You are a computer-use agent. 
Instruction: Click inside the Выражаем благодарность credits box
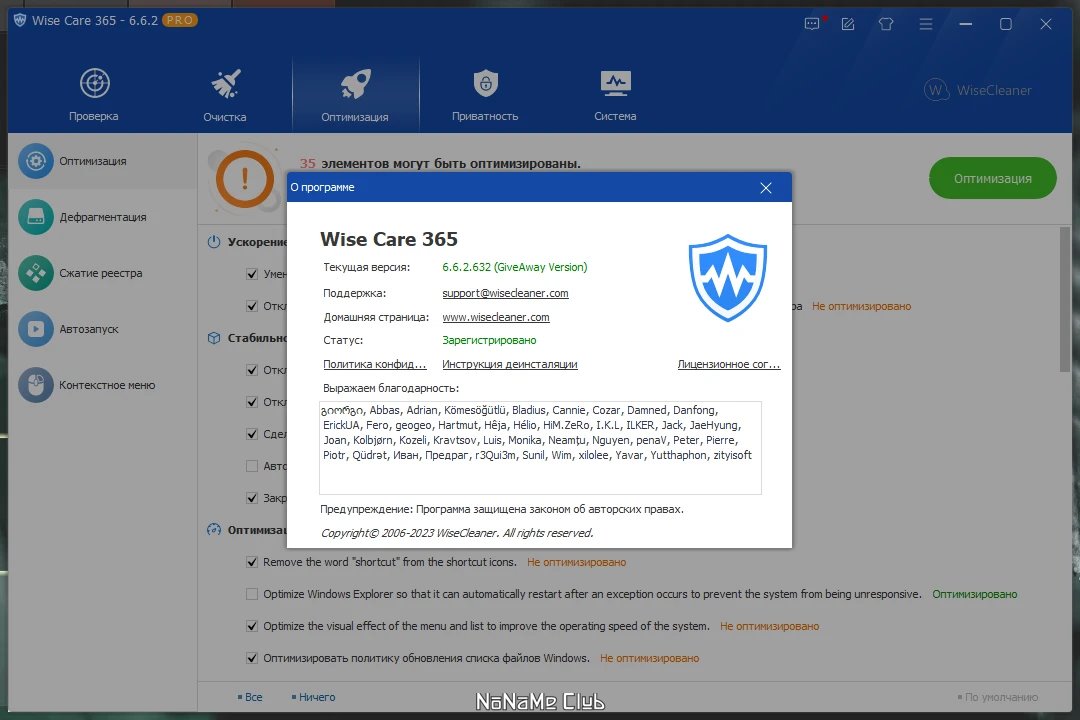pyautogui.click(x=540, y=448)
